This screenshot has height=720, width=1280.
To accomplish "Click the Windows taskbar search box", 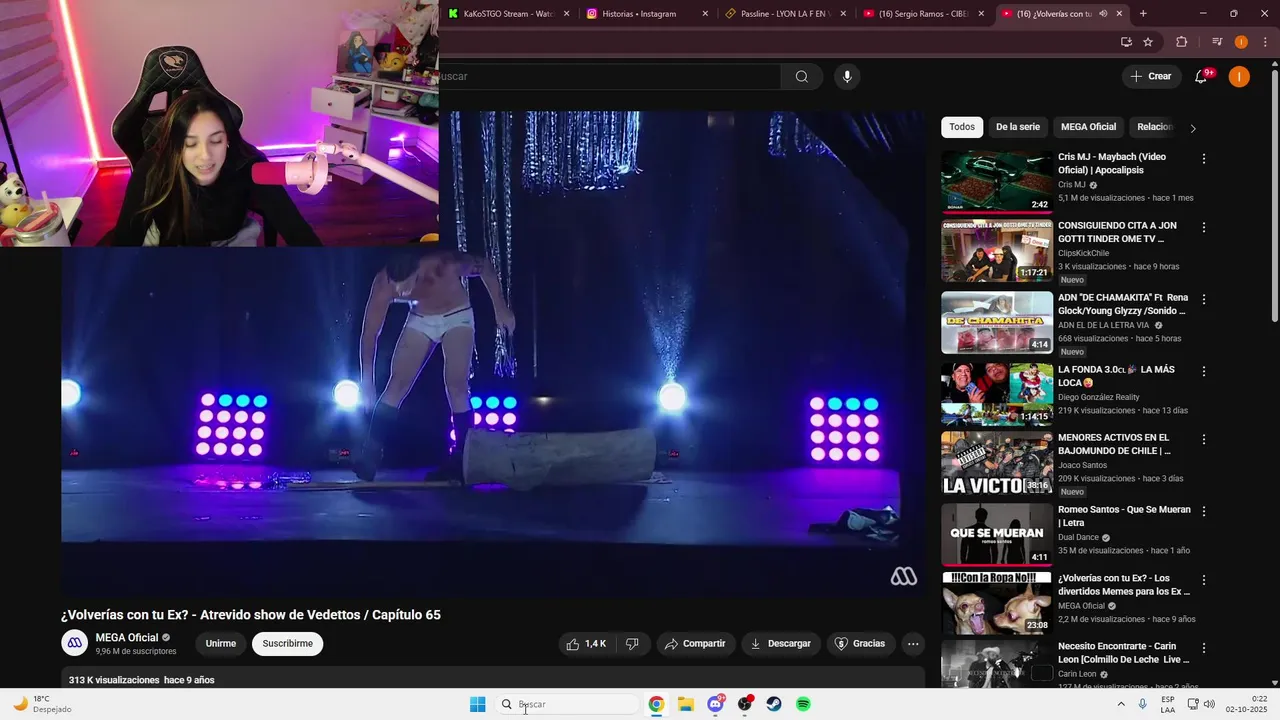I will click(x=568, y=704).
